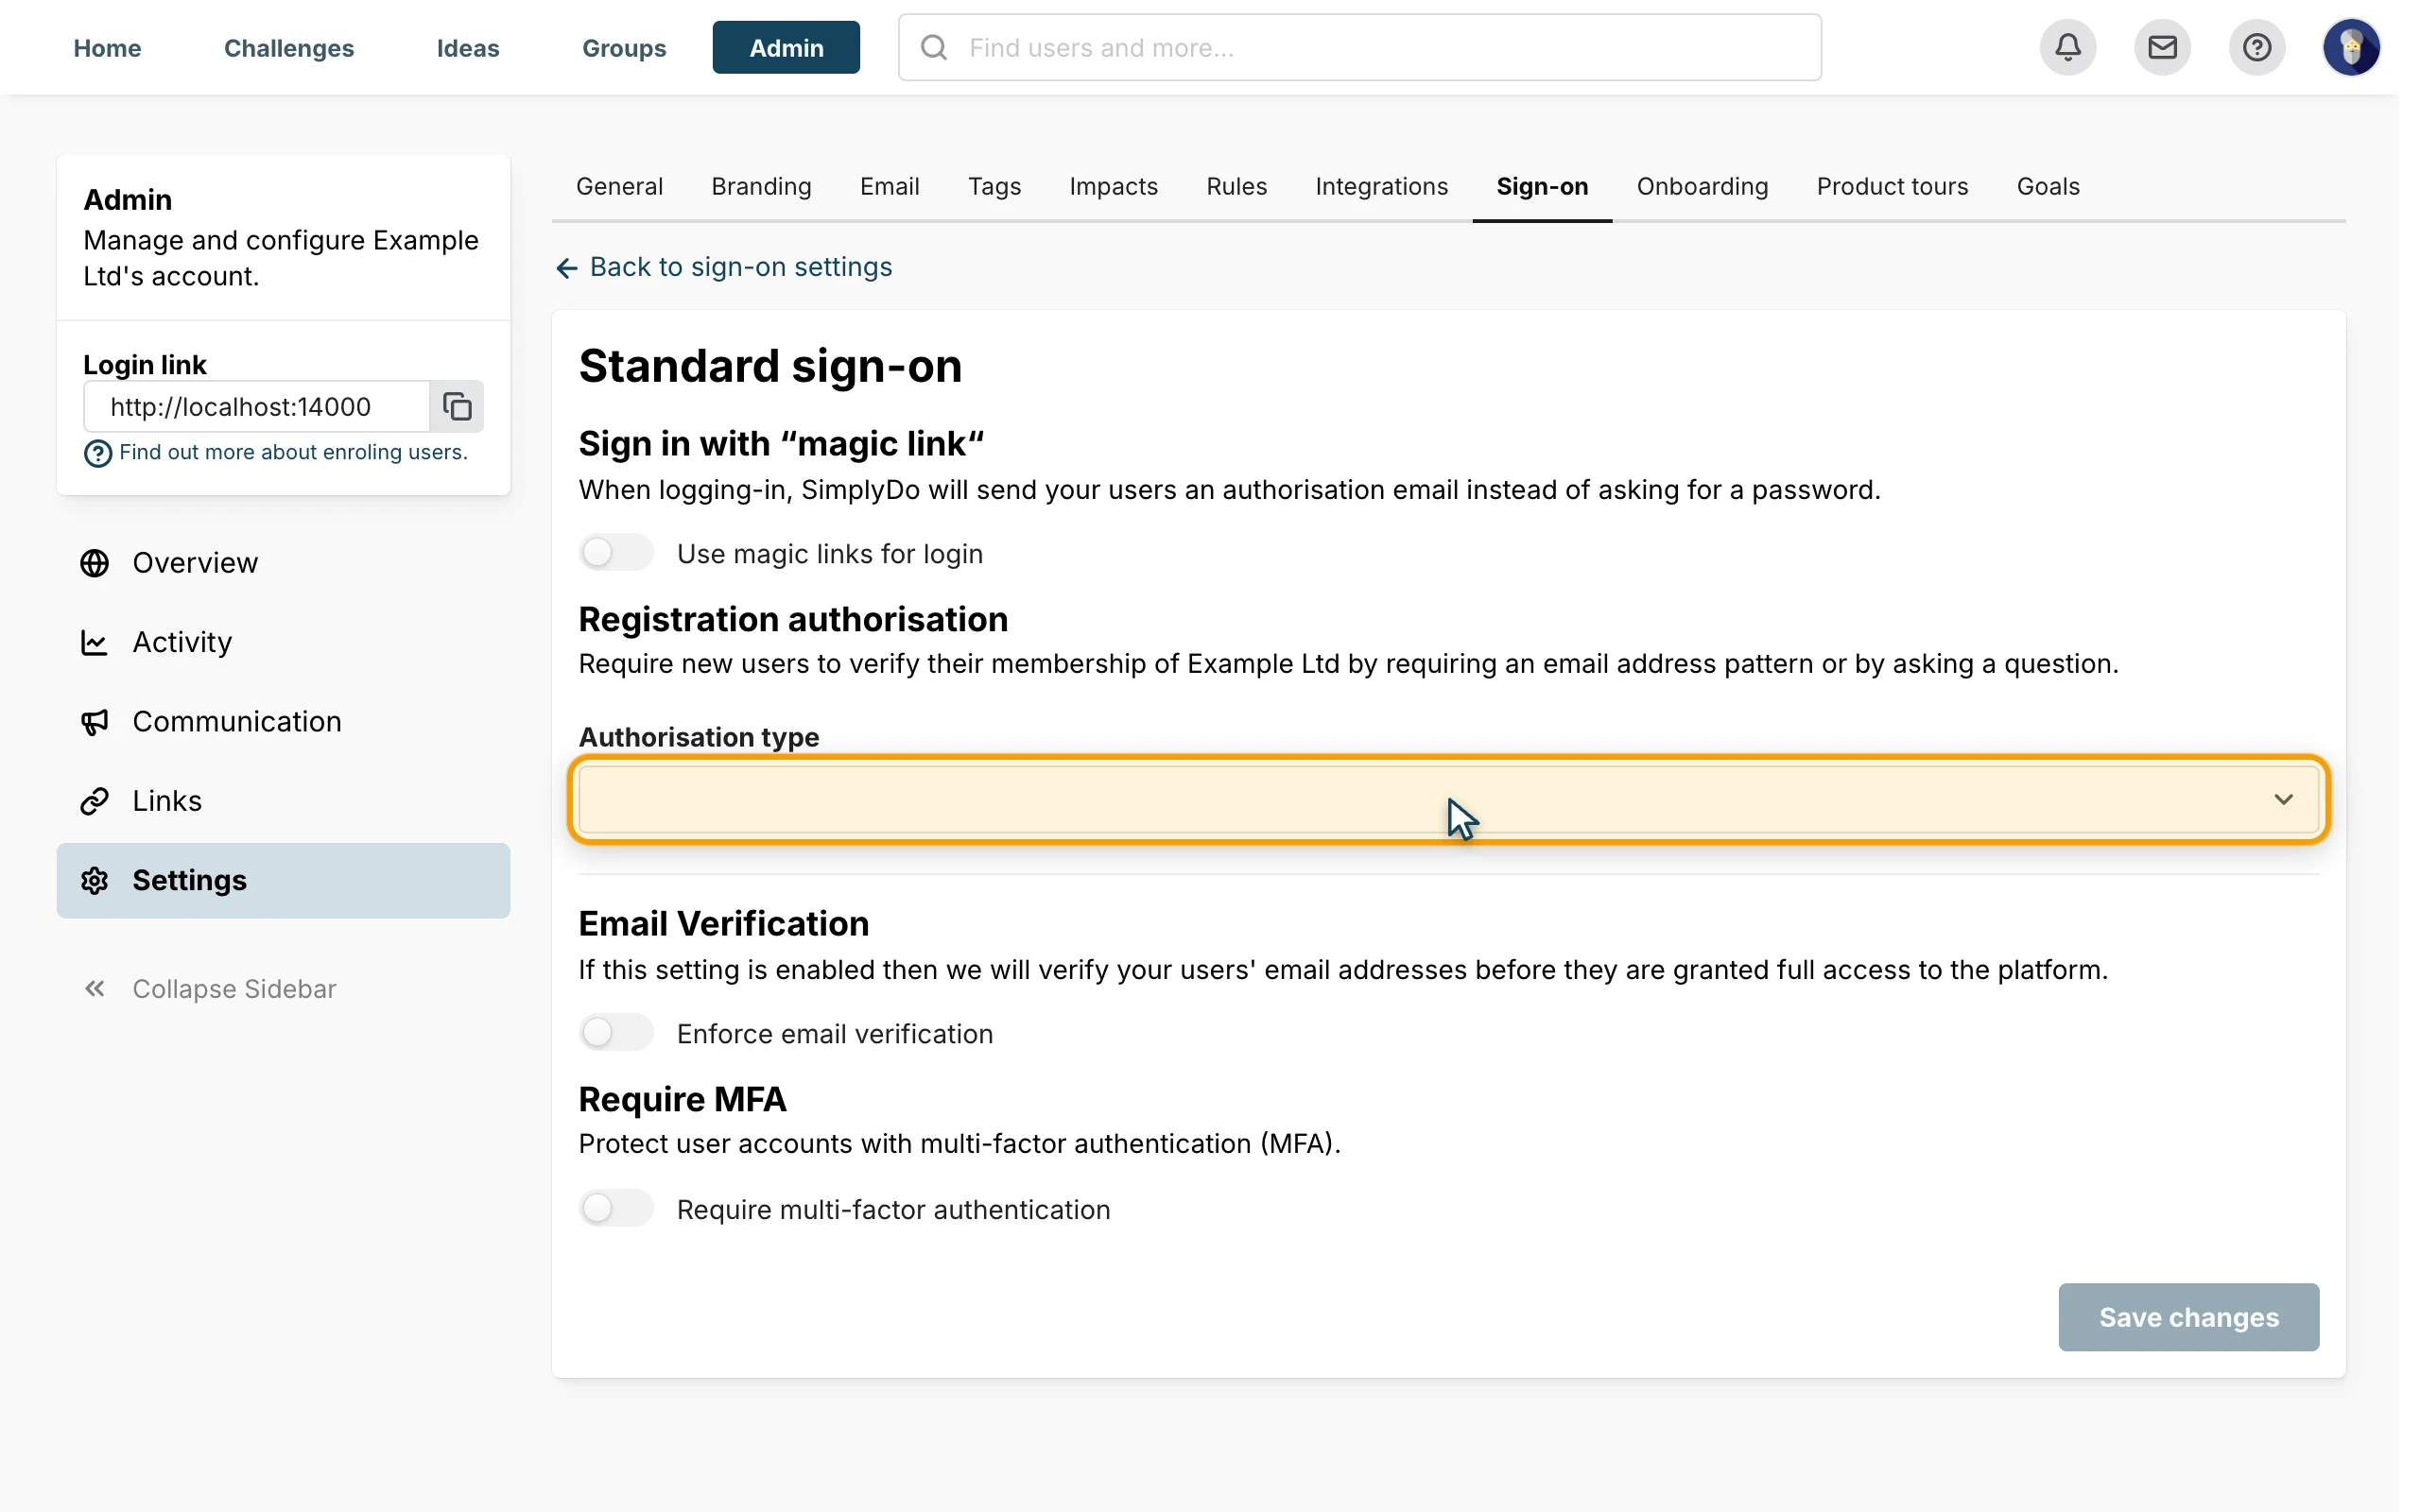Click the Admin navigation button

pyautogui.click(x=786, y=47)
